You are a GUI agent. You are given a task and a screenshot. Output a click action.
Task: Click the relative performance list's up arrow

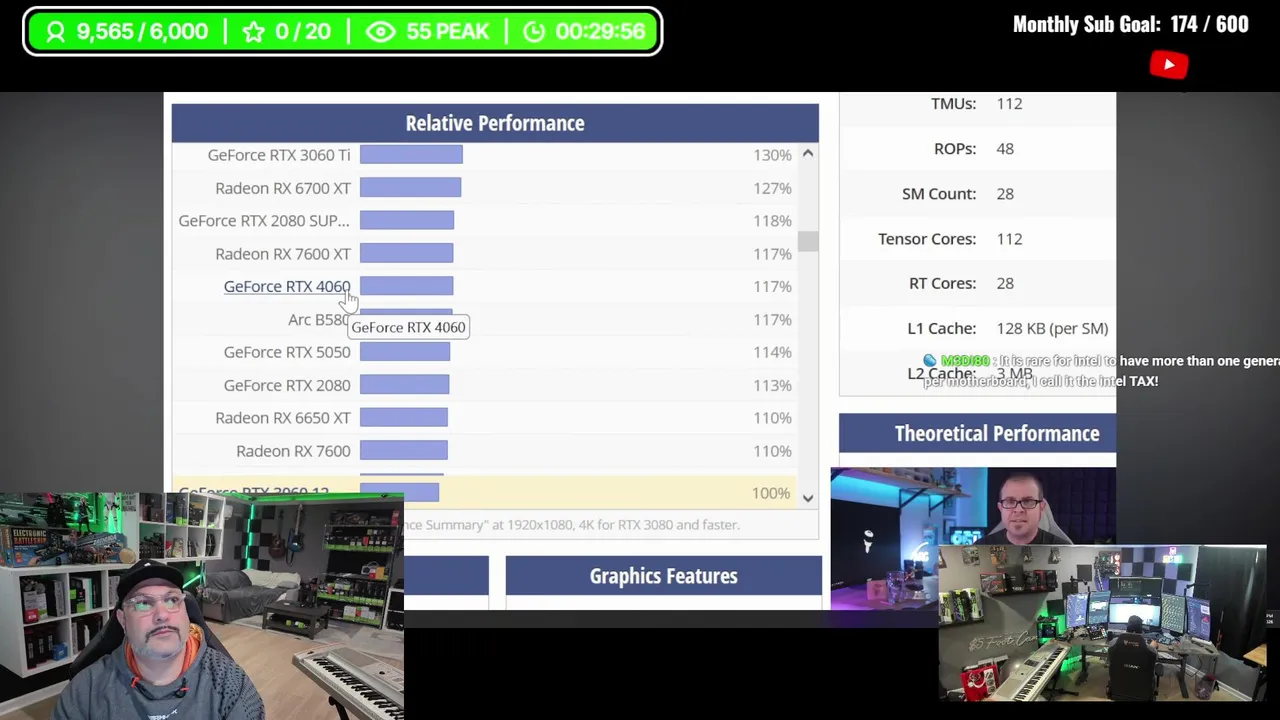point(807,154)
